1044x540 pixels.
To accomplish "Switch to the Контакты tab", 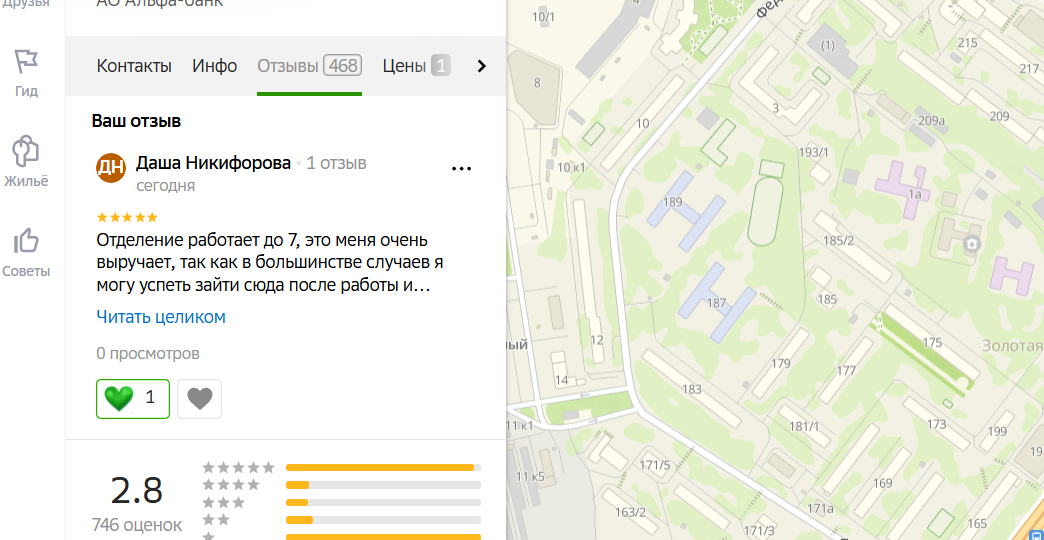I will [134, 66].
